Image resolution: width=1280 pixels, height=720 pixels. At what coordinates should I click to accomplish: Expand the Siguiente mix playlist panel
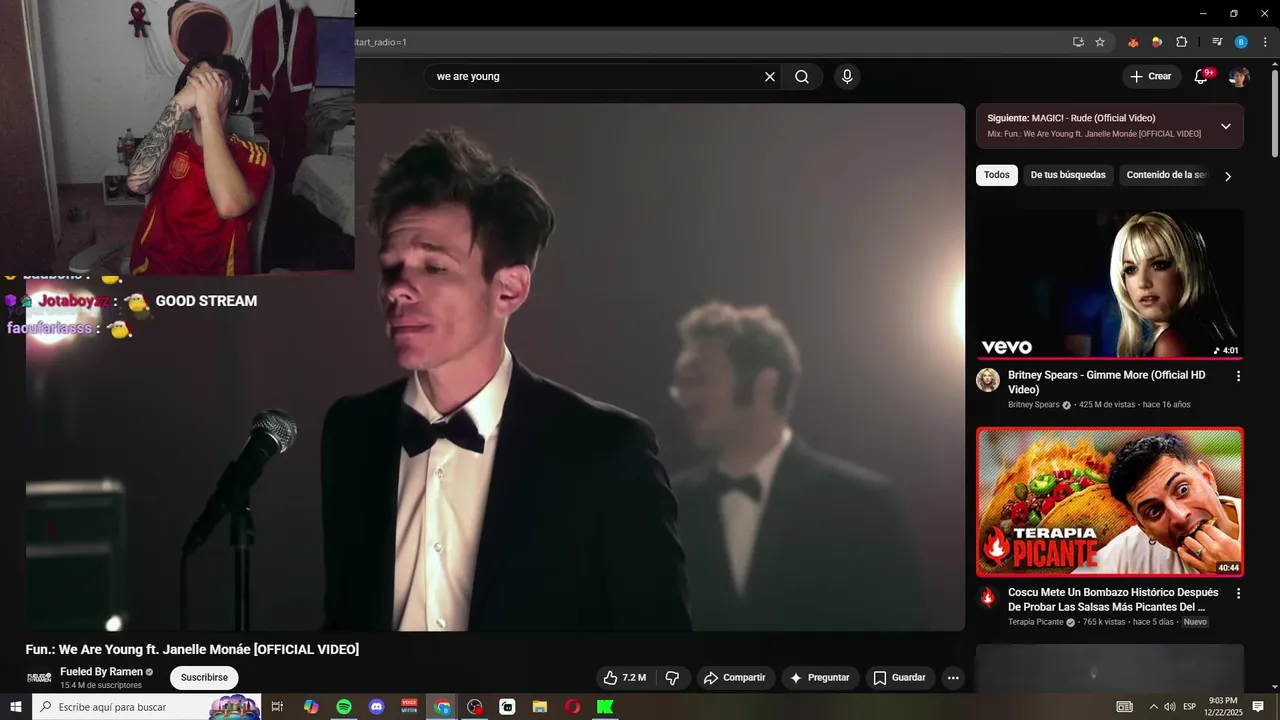[x=1226, y=126]
